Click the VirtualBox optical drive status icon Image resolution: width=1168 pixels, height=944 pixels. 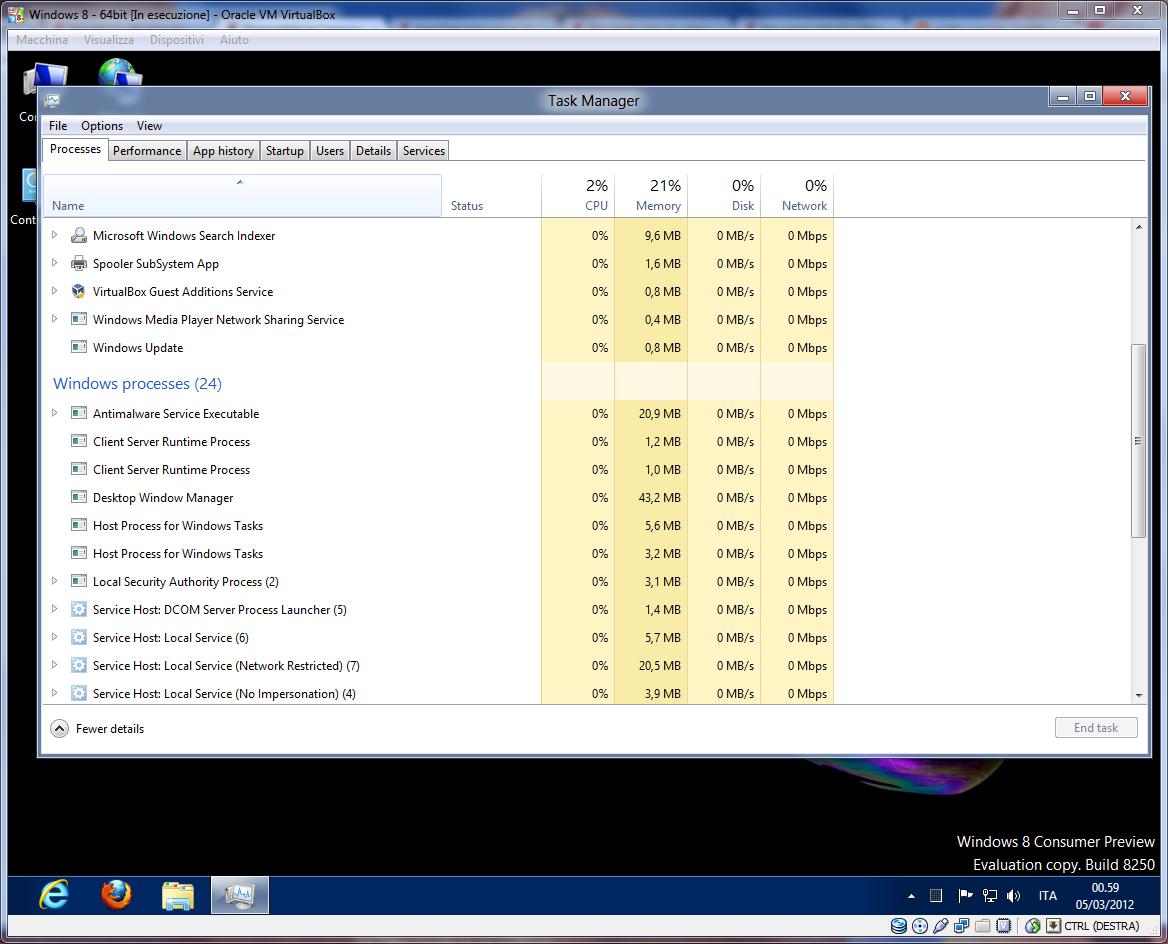click(x=920, y=926)
